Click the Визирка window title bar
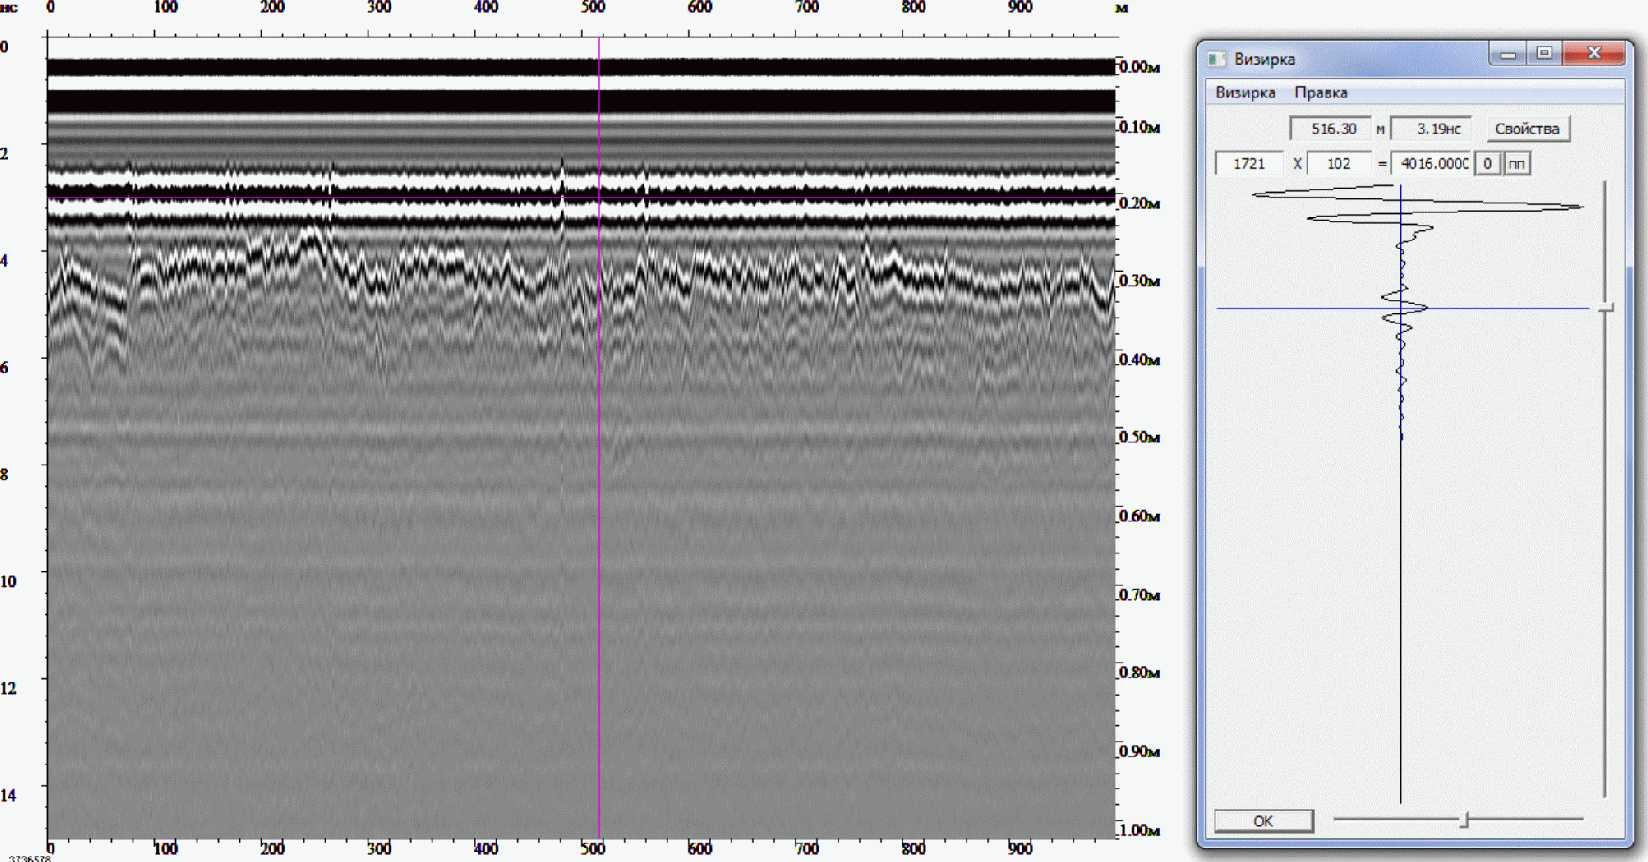The image size is (1648, 862). click(x=1380, y=59)
